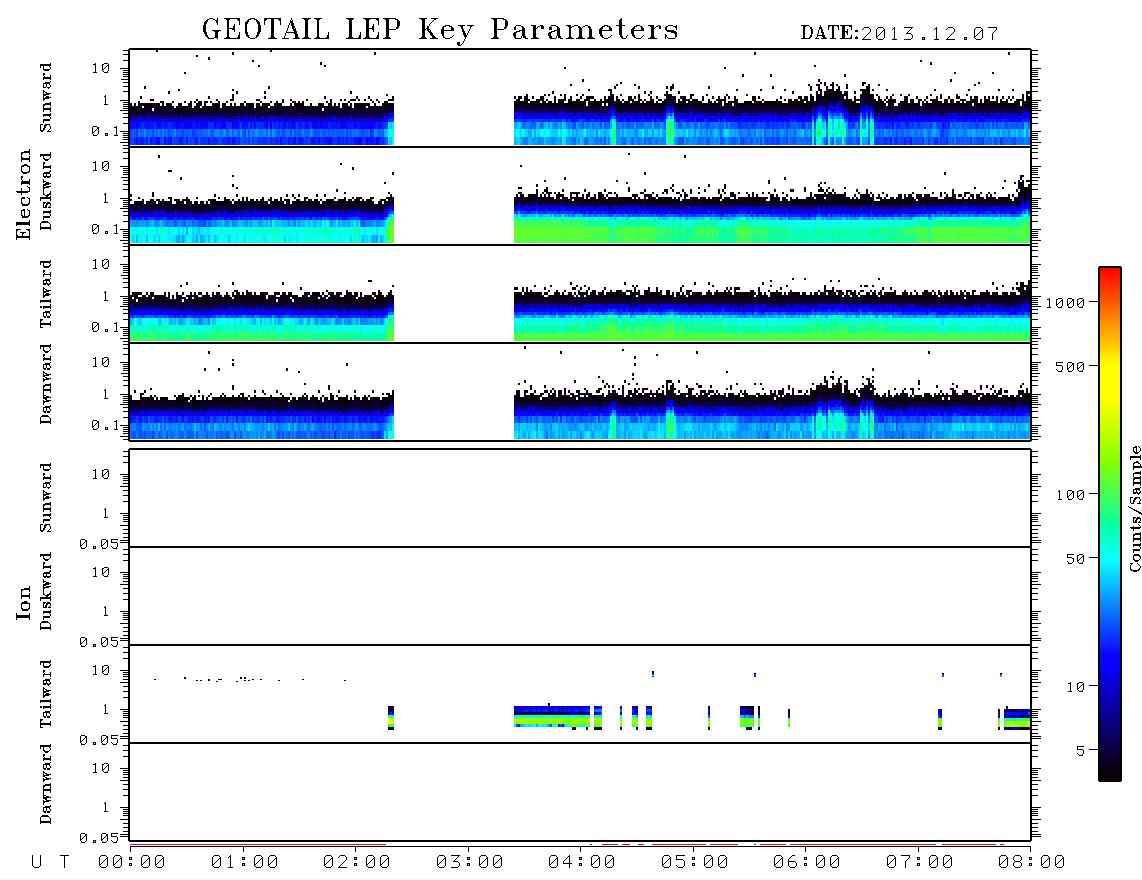Click the color scale bar legend

pos(1110,524)
